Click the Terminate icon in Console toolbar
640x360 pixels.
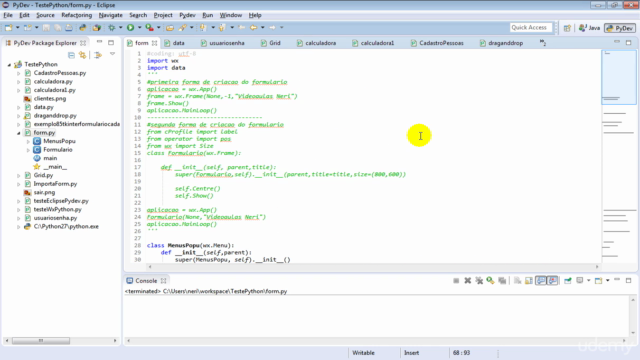coord(456,281)
